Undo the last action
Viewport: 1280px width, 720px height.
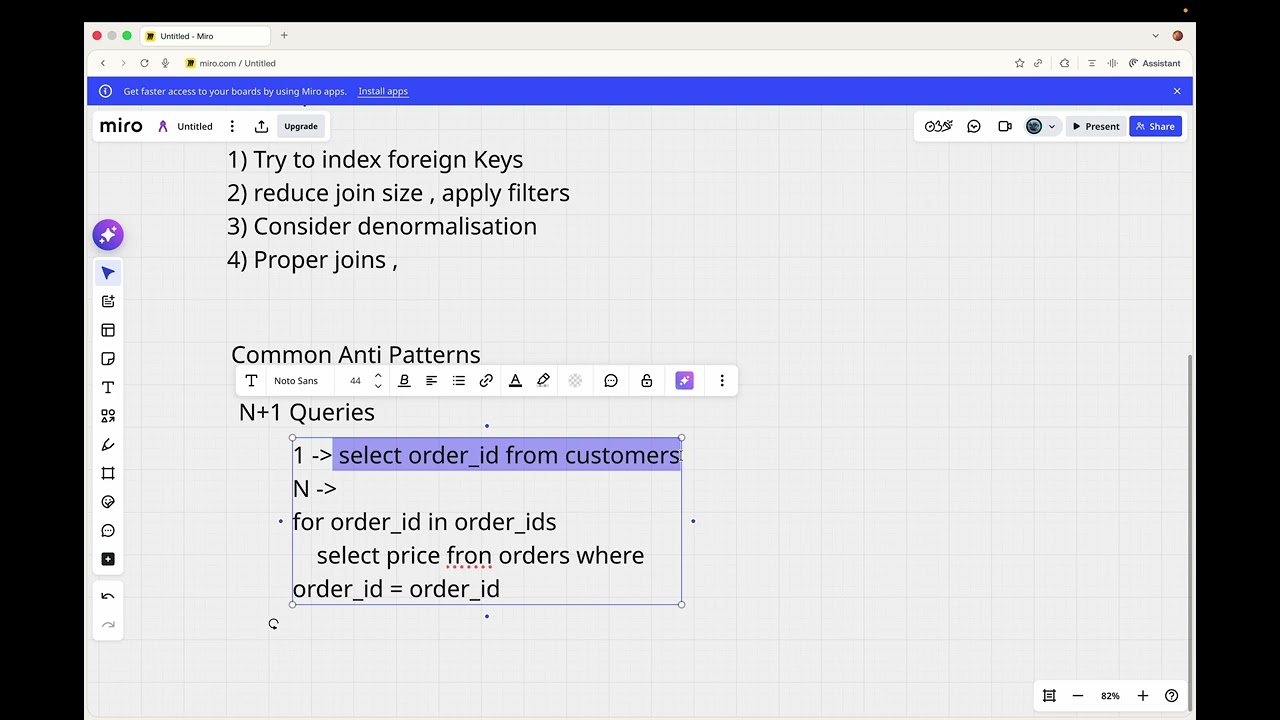pyautogui.click(x=108, y=597)
